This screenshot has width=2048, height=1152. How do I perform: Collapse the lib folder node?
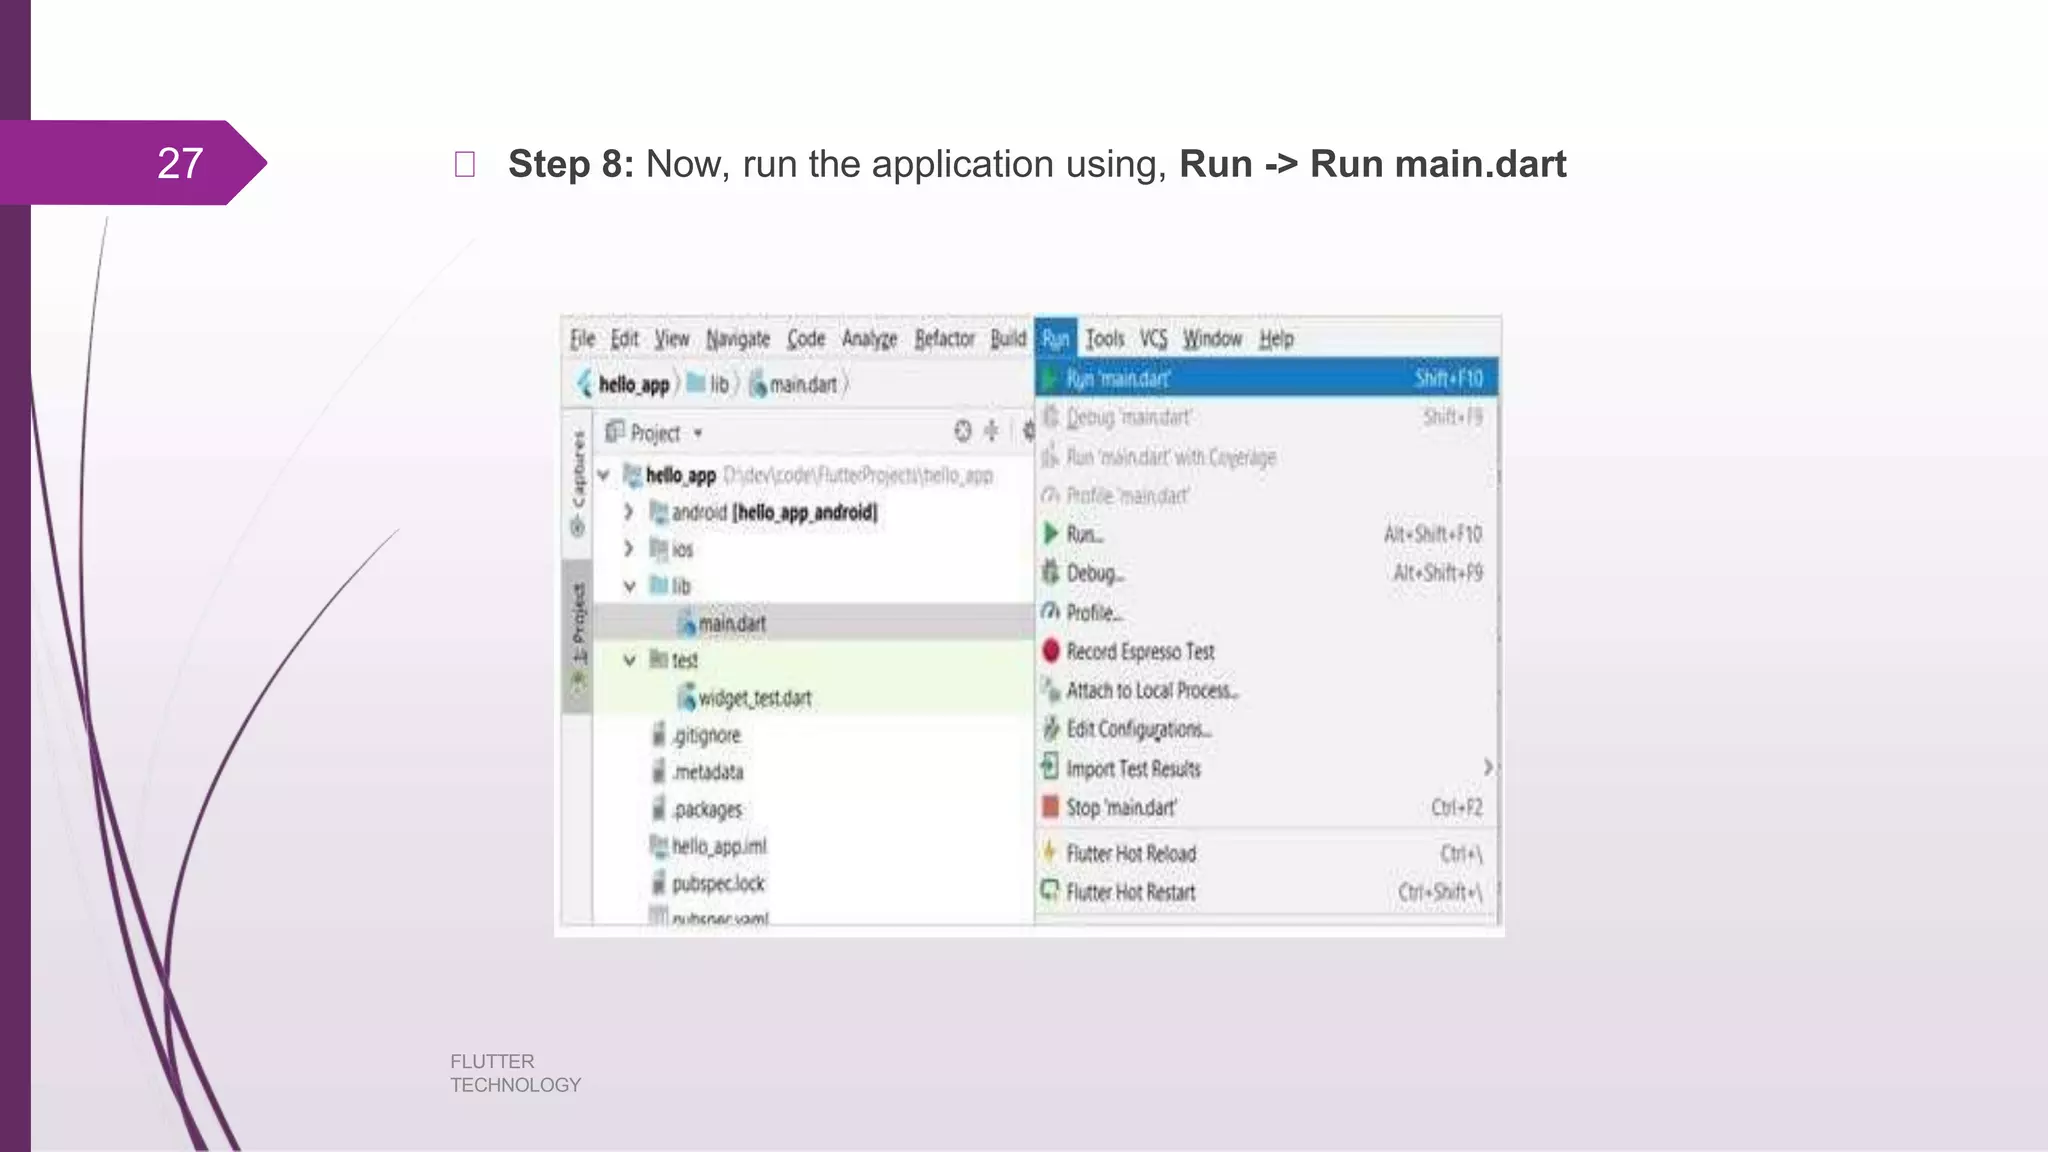point(629,587)
